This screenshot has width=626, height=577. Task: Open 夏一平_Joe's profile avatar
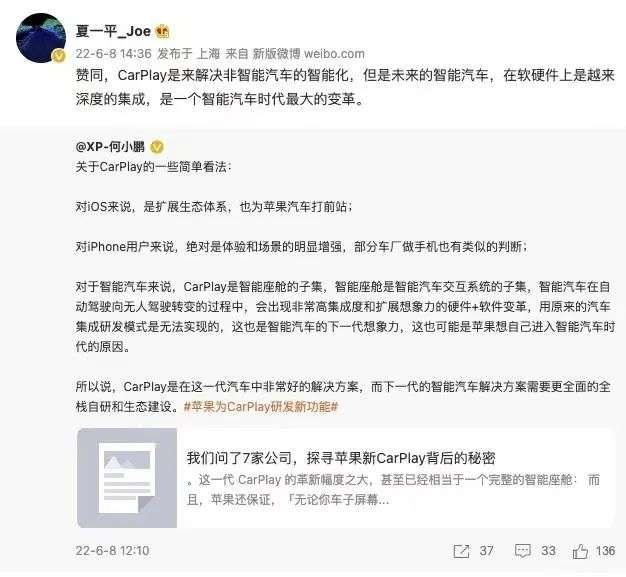[41, 38]
